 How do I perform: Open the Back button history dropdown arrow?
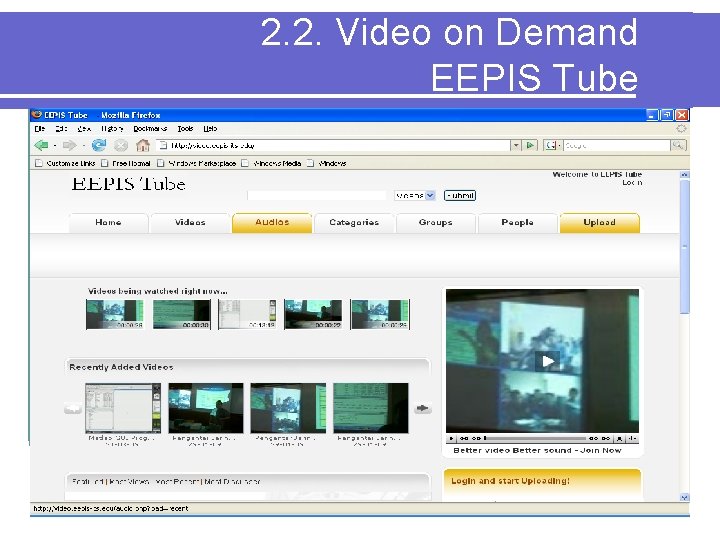tap(55, 146)
